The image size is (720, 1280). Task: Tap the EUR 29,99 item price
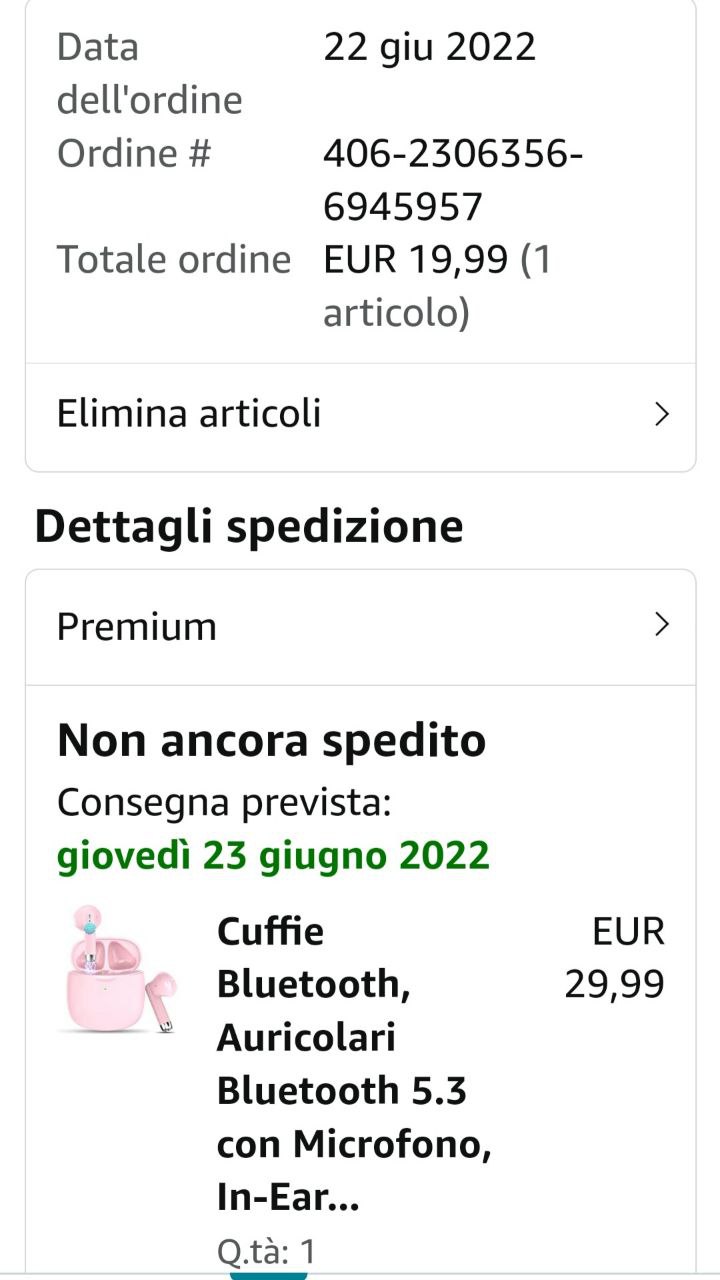pyautogui.click(x=615, y=958)
